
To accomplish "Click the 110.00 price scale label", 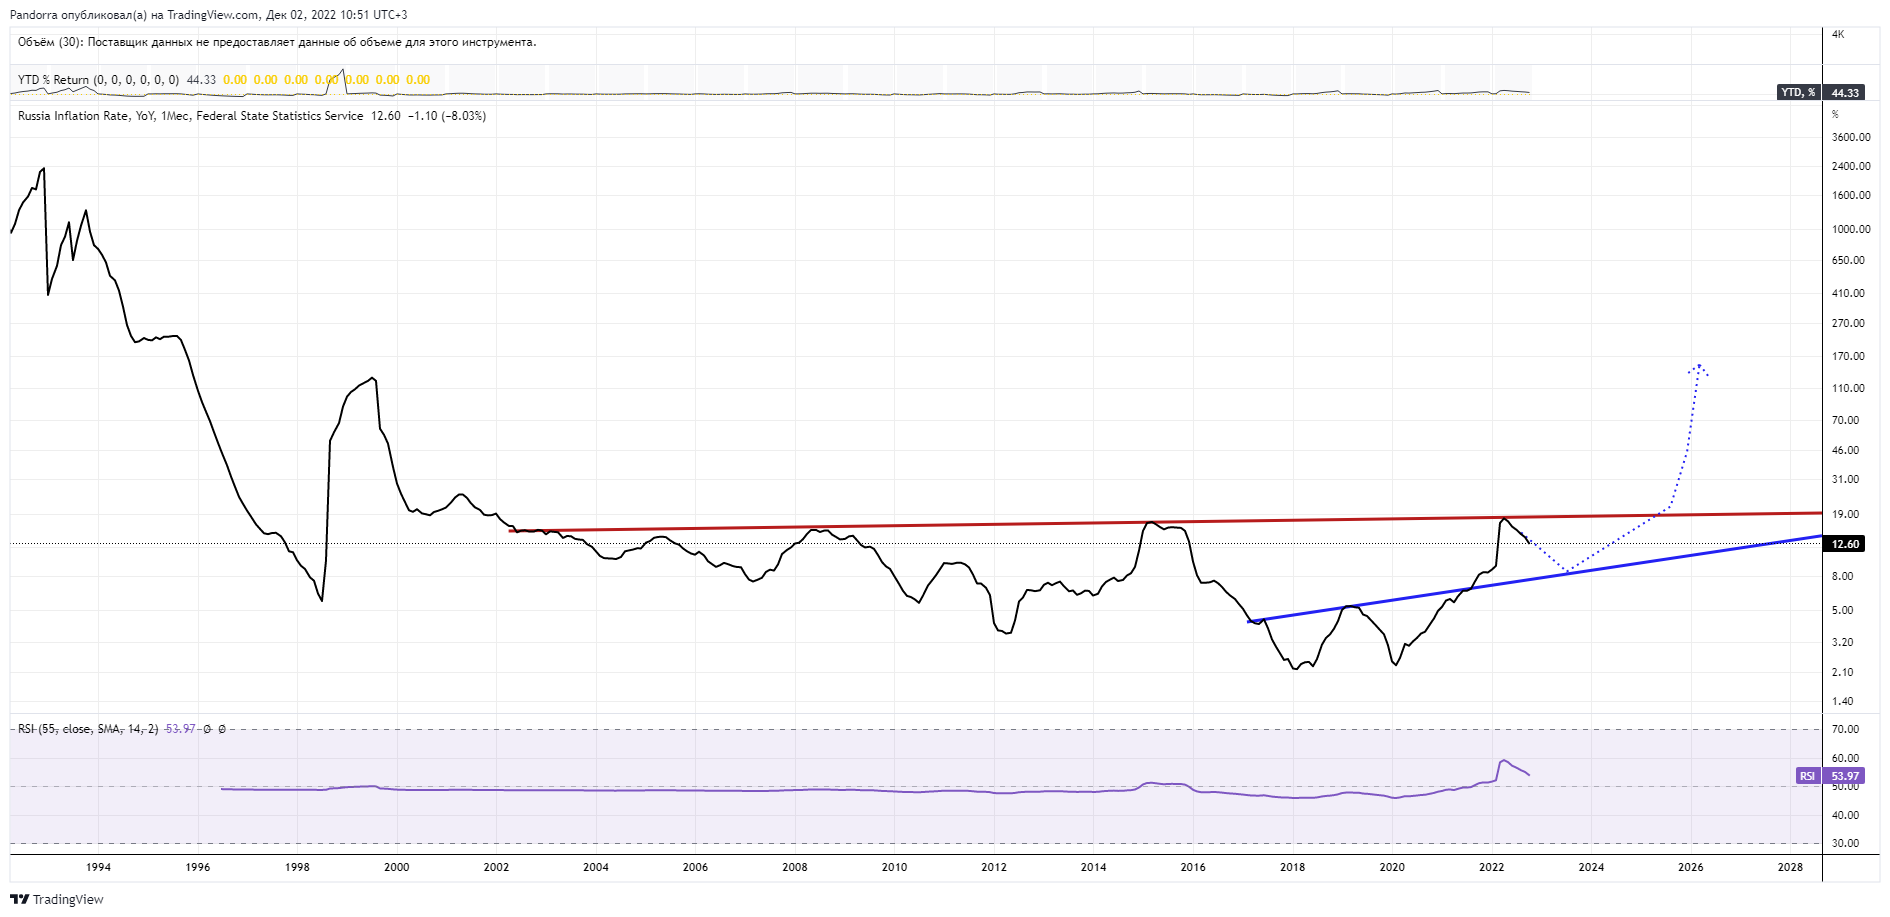I will [1848, 388].
